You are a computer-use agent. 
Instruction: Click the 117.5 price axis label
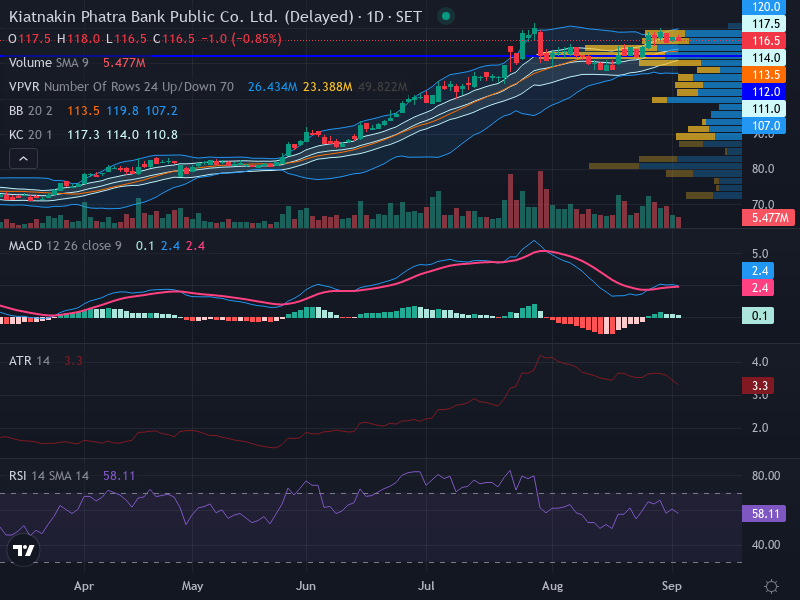[764, 23]
